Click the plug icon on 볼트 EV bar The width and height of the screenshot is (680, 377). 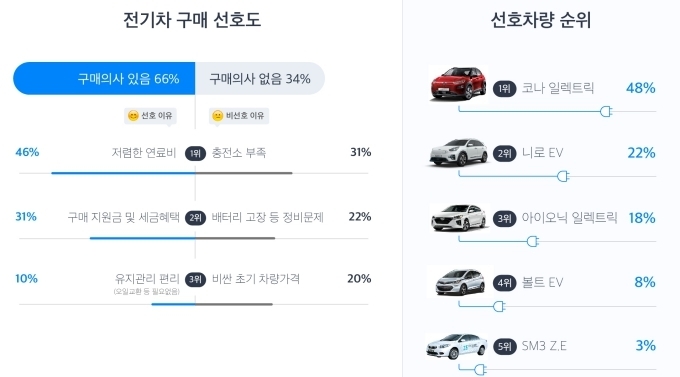click(499, 306)
